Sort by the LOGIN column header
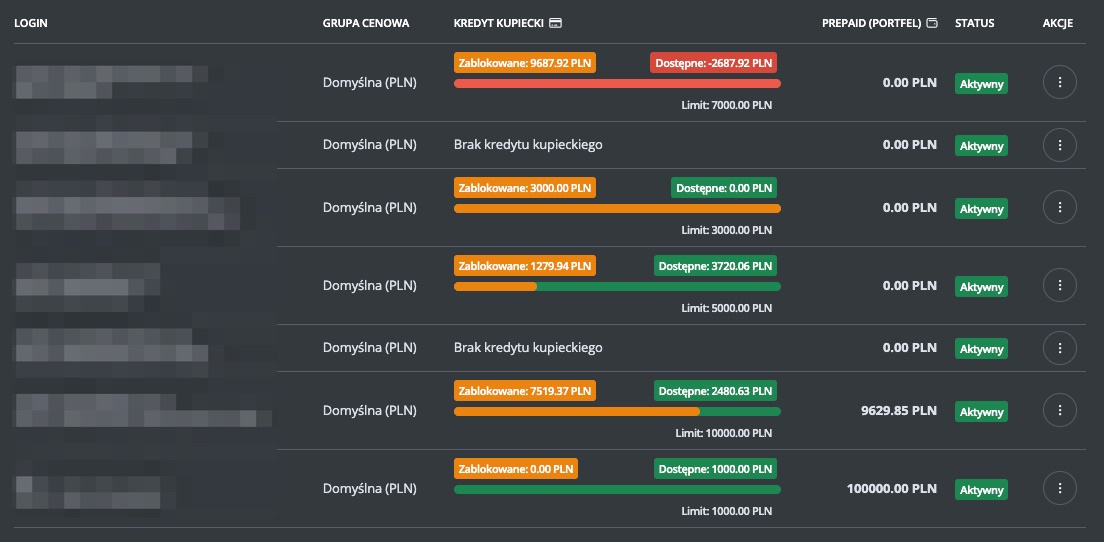1104x542 pixels. click(31, 23)
